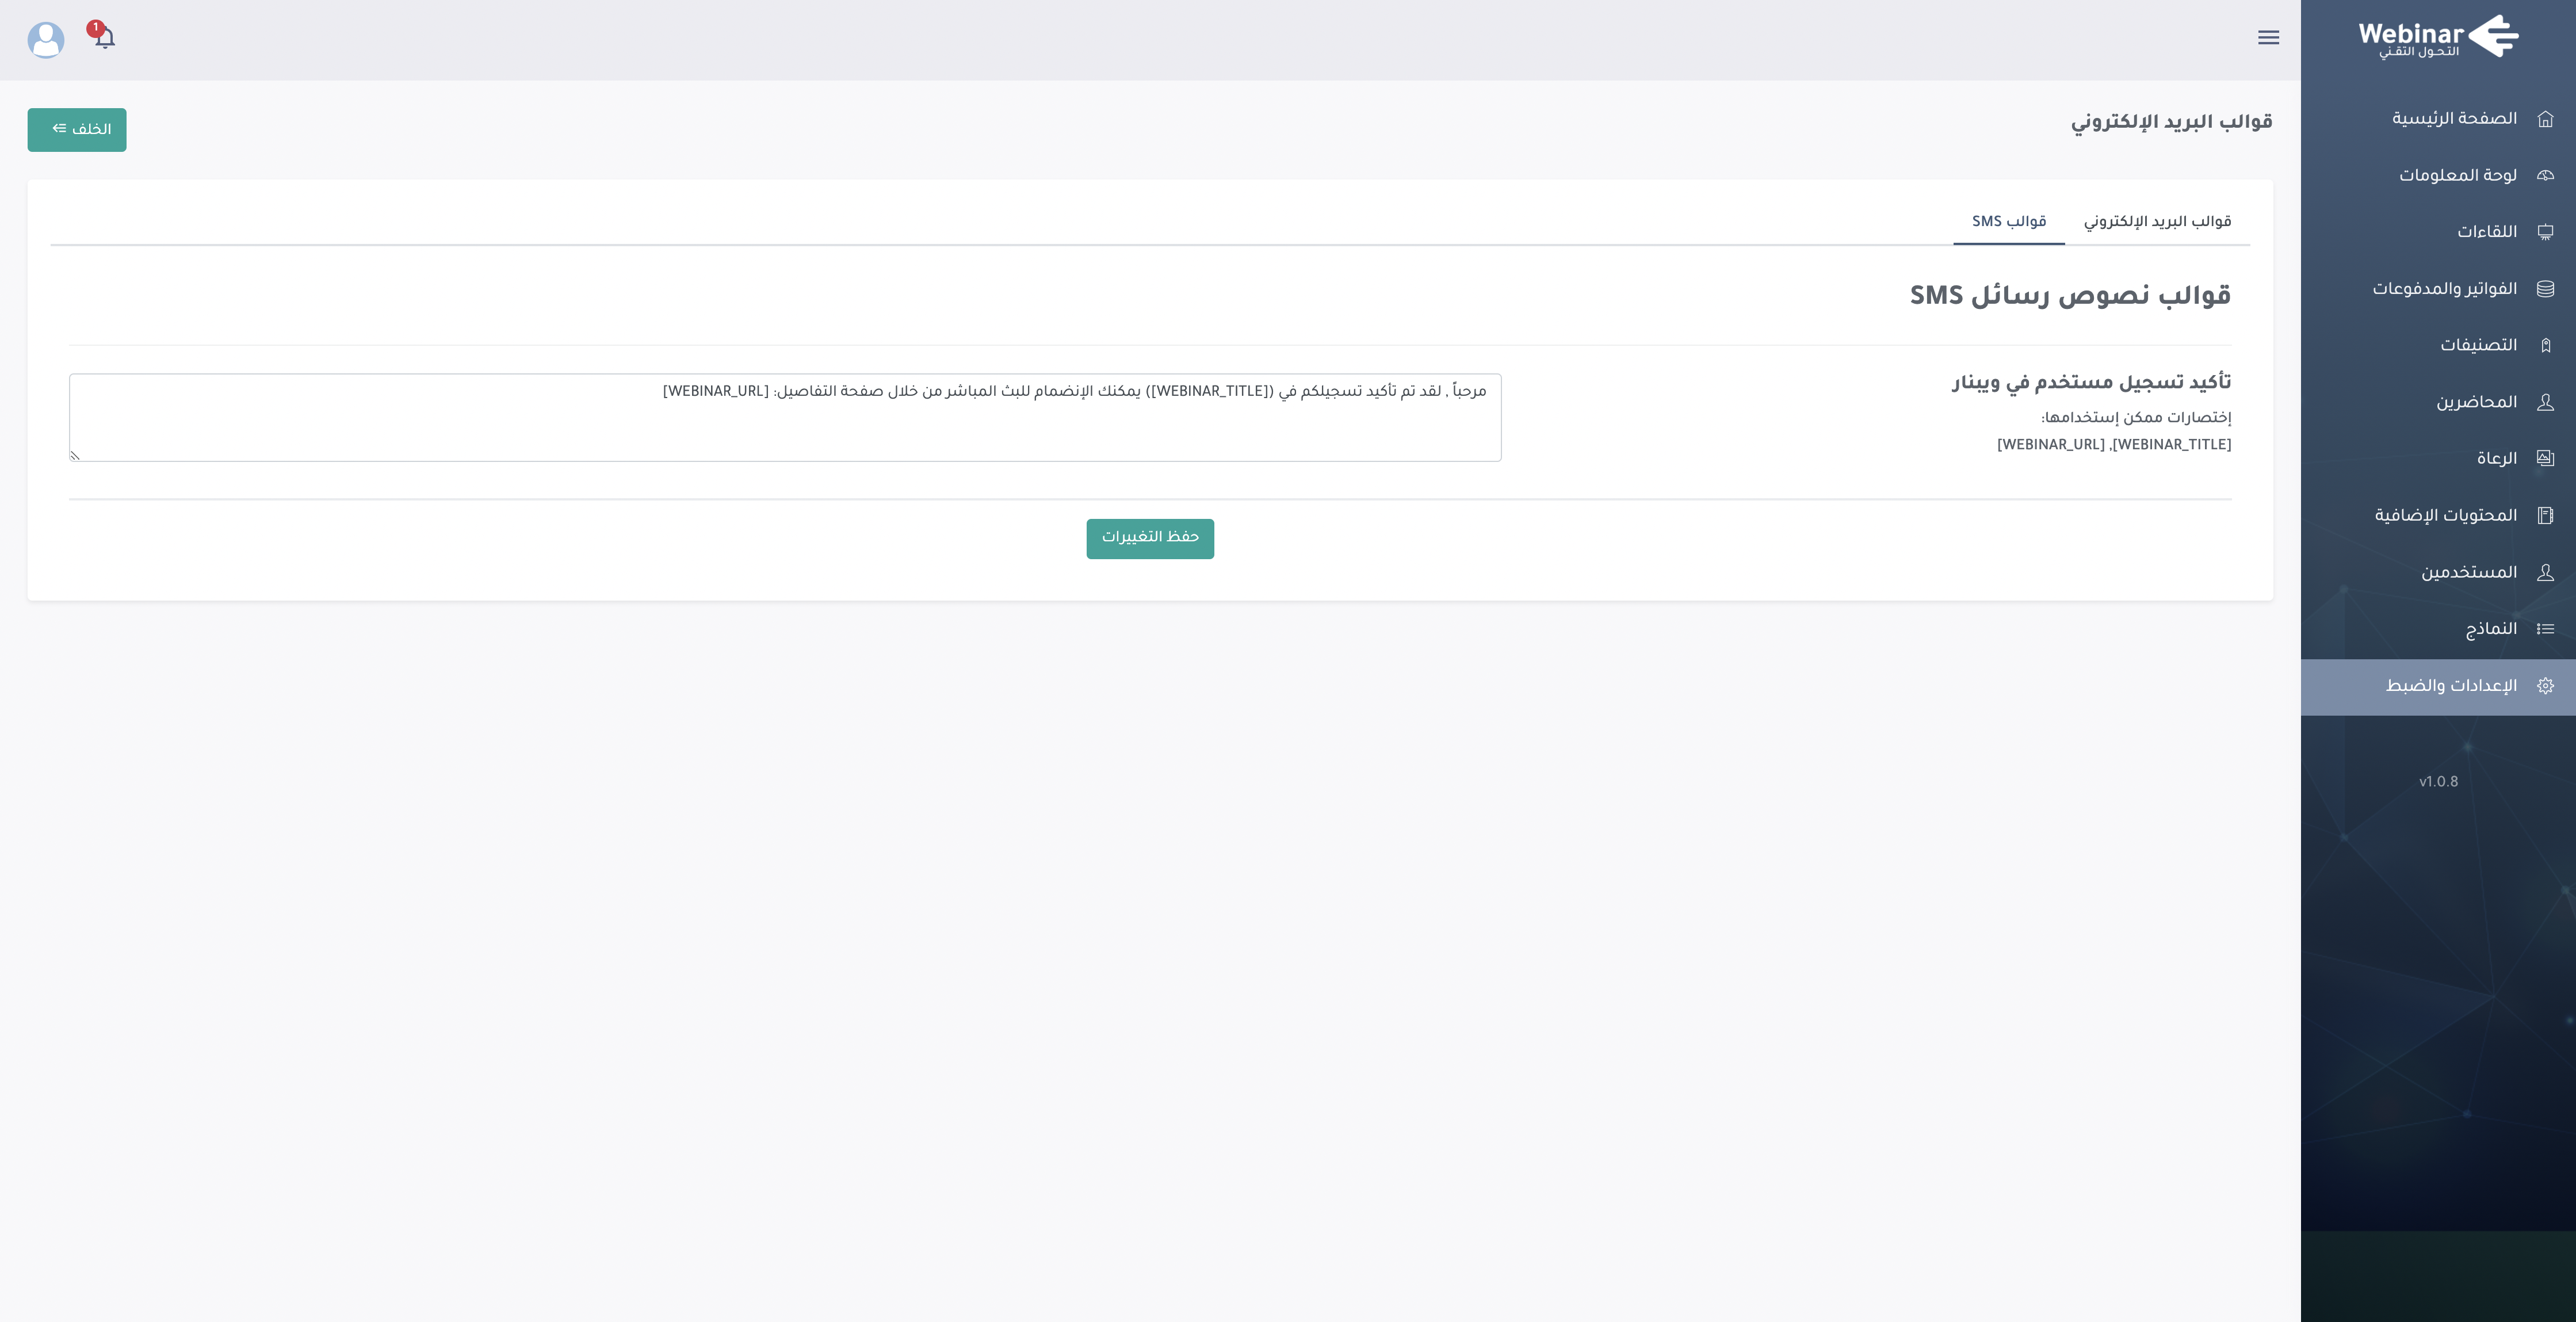Click the الخلف back button
Image resolution: width=2576 pixels, height=1322 pixels.
point(77,130)
